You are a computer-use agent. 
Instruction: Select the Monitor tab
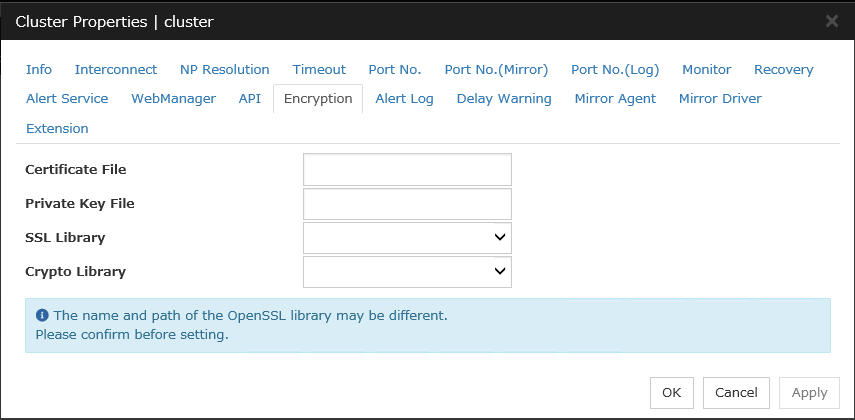click(706, 70)
